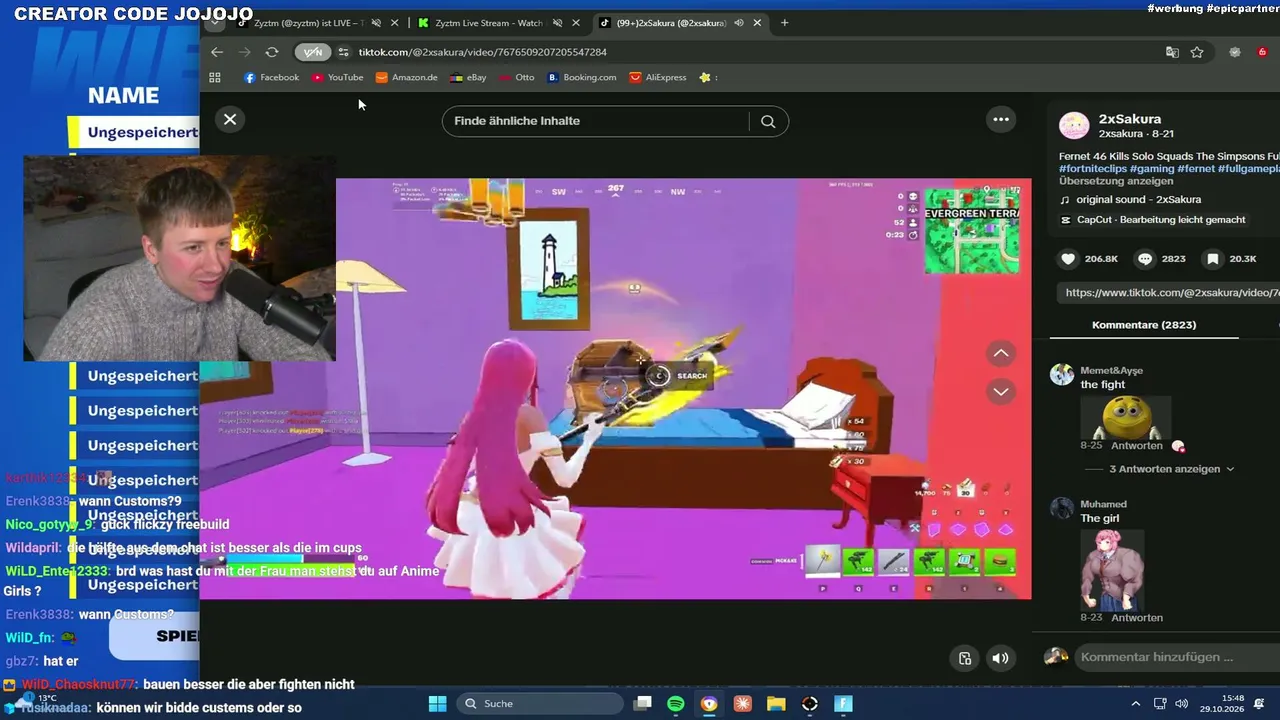This screenshot has height=720, width=1280.
Task: Open 2xSakura profile avatar
Action: 1074,125
